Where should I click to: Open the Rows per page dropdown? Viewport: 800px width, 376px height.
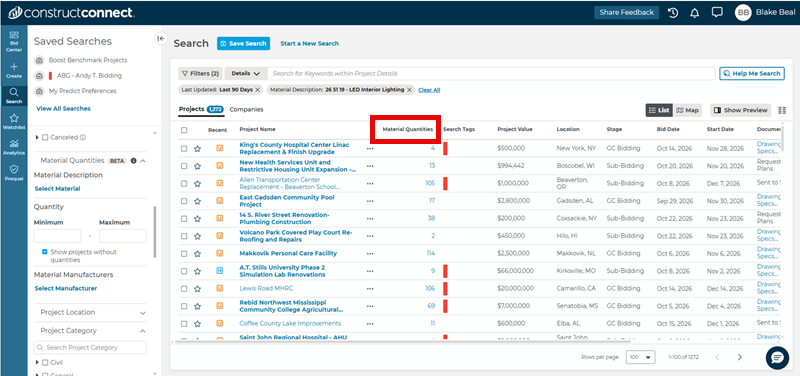click(x=640, y=357)
